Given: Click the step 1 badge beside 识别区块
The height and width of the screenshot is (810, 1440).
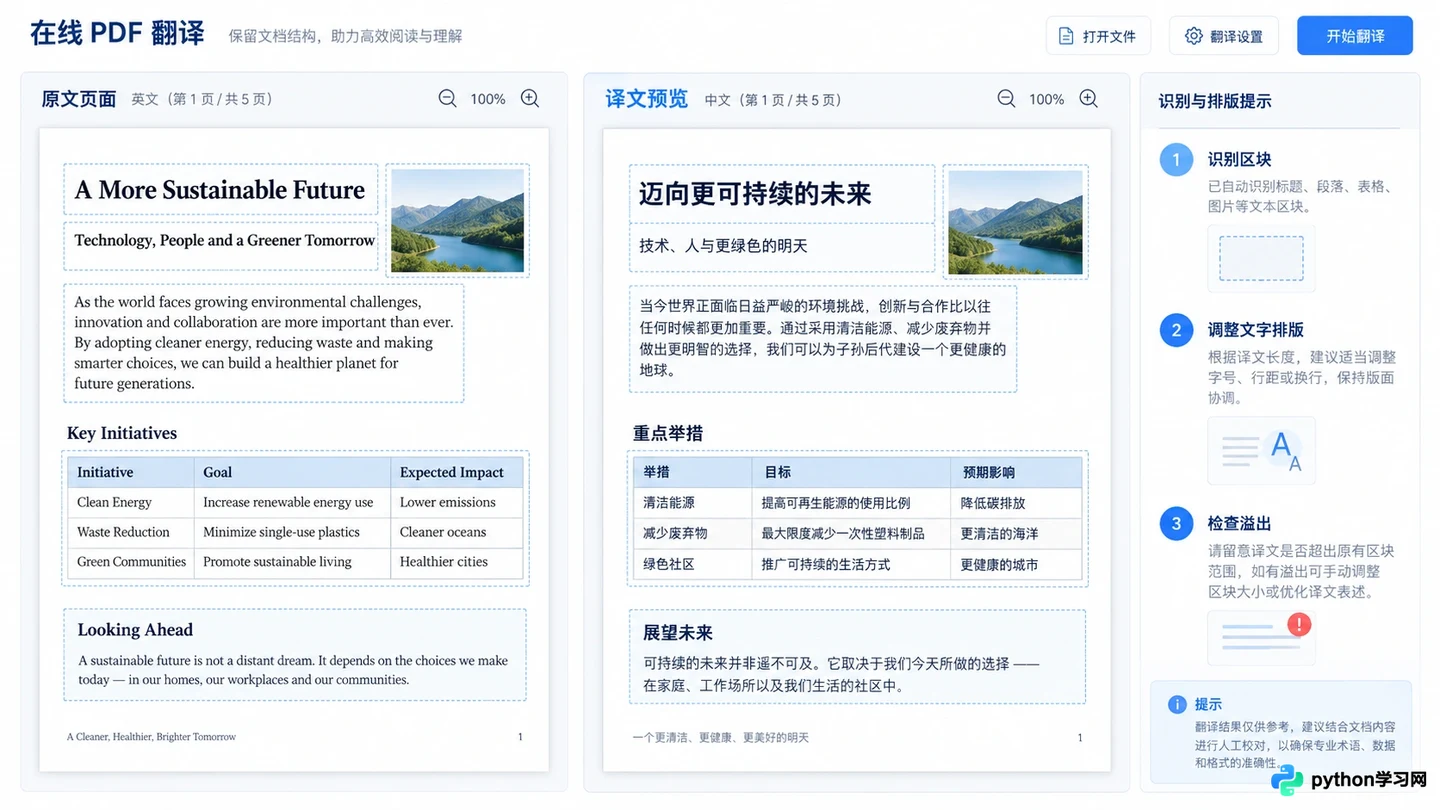Looking at the screenshot, I should pos(1176,159).
